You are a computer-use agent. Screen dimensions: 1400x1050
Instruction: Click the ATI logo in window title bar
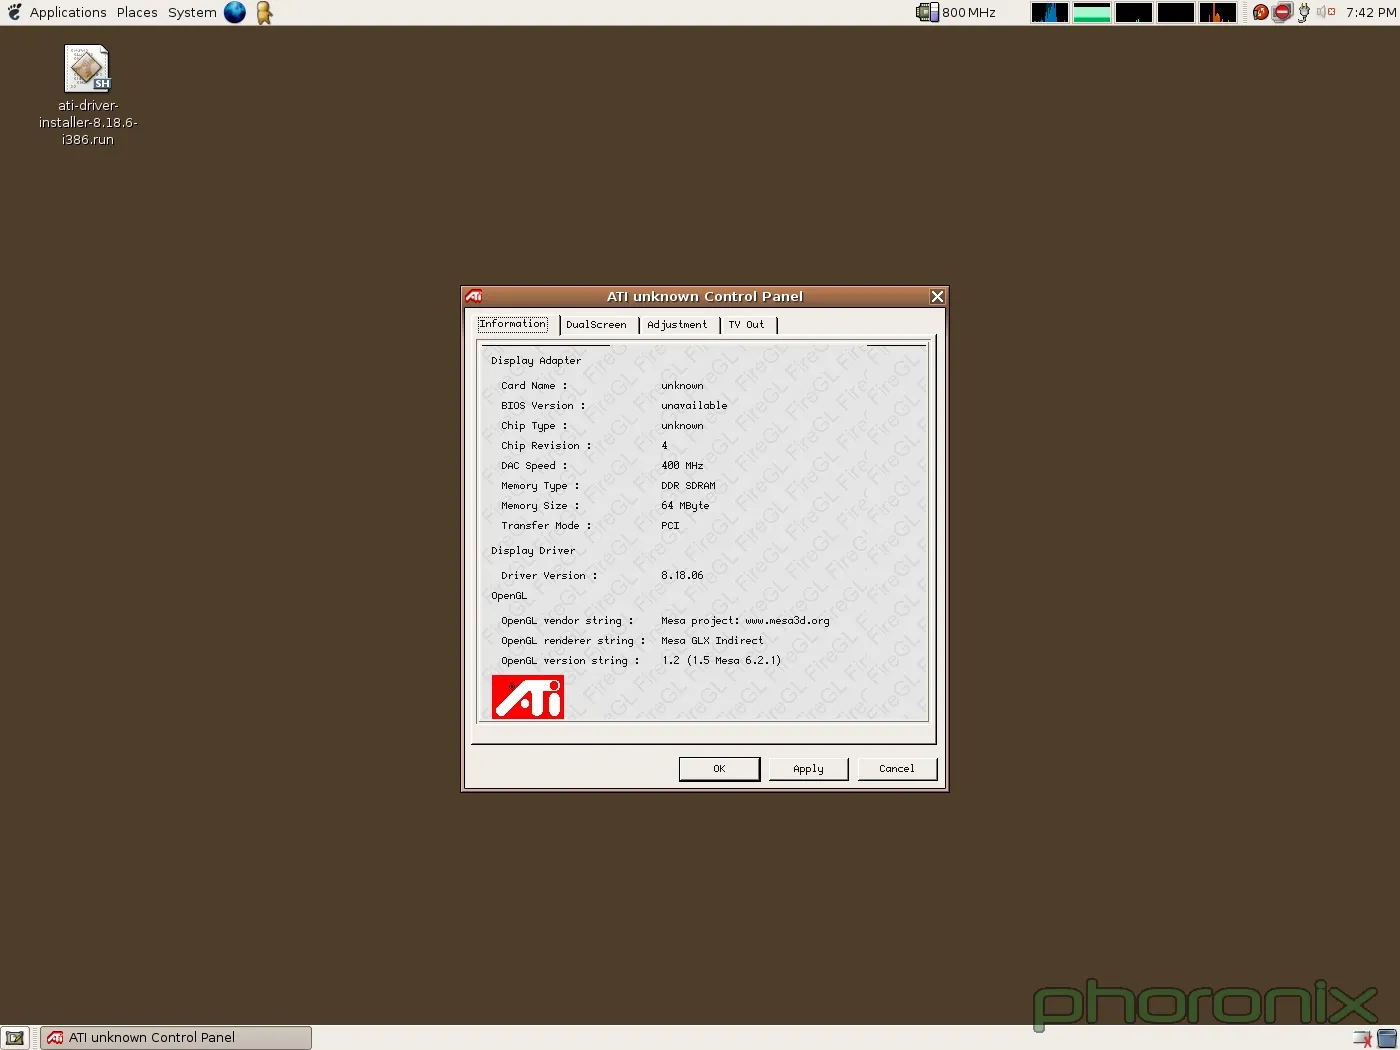[x=474, y=296]
